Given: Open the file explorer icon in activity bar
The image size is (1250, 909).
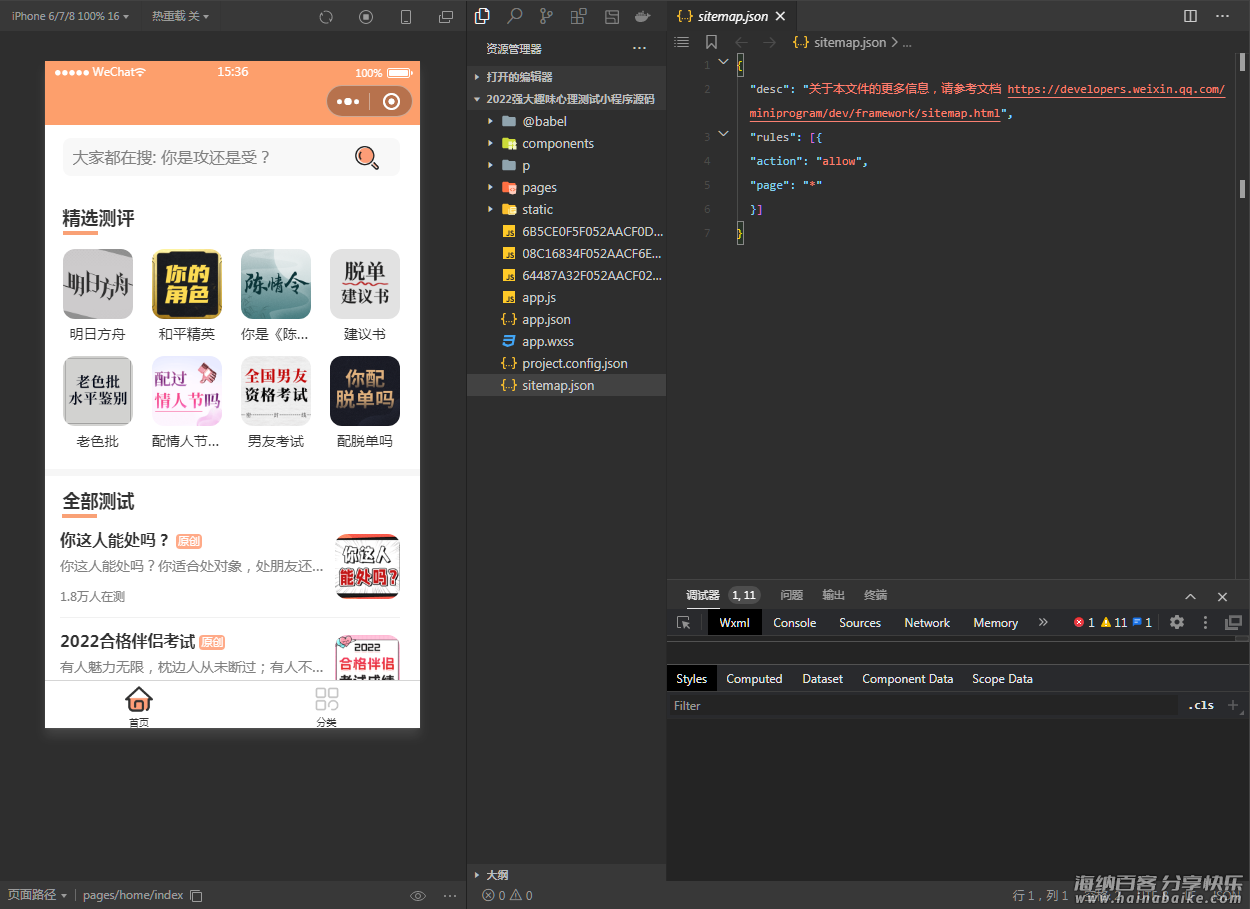Looking at the screenshot, I should pos(482,16).
